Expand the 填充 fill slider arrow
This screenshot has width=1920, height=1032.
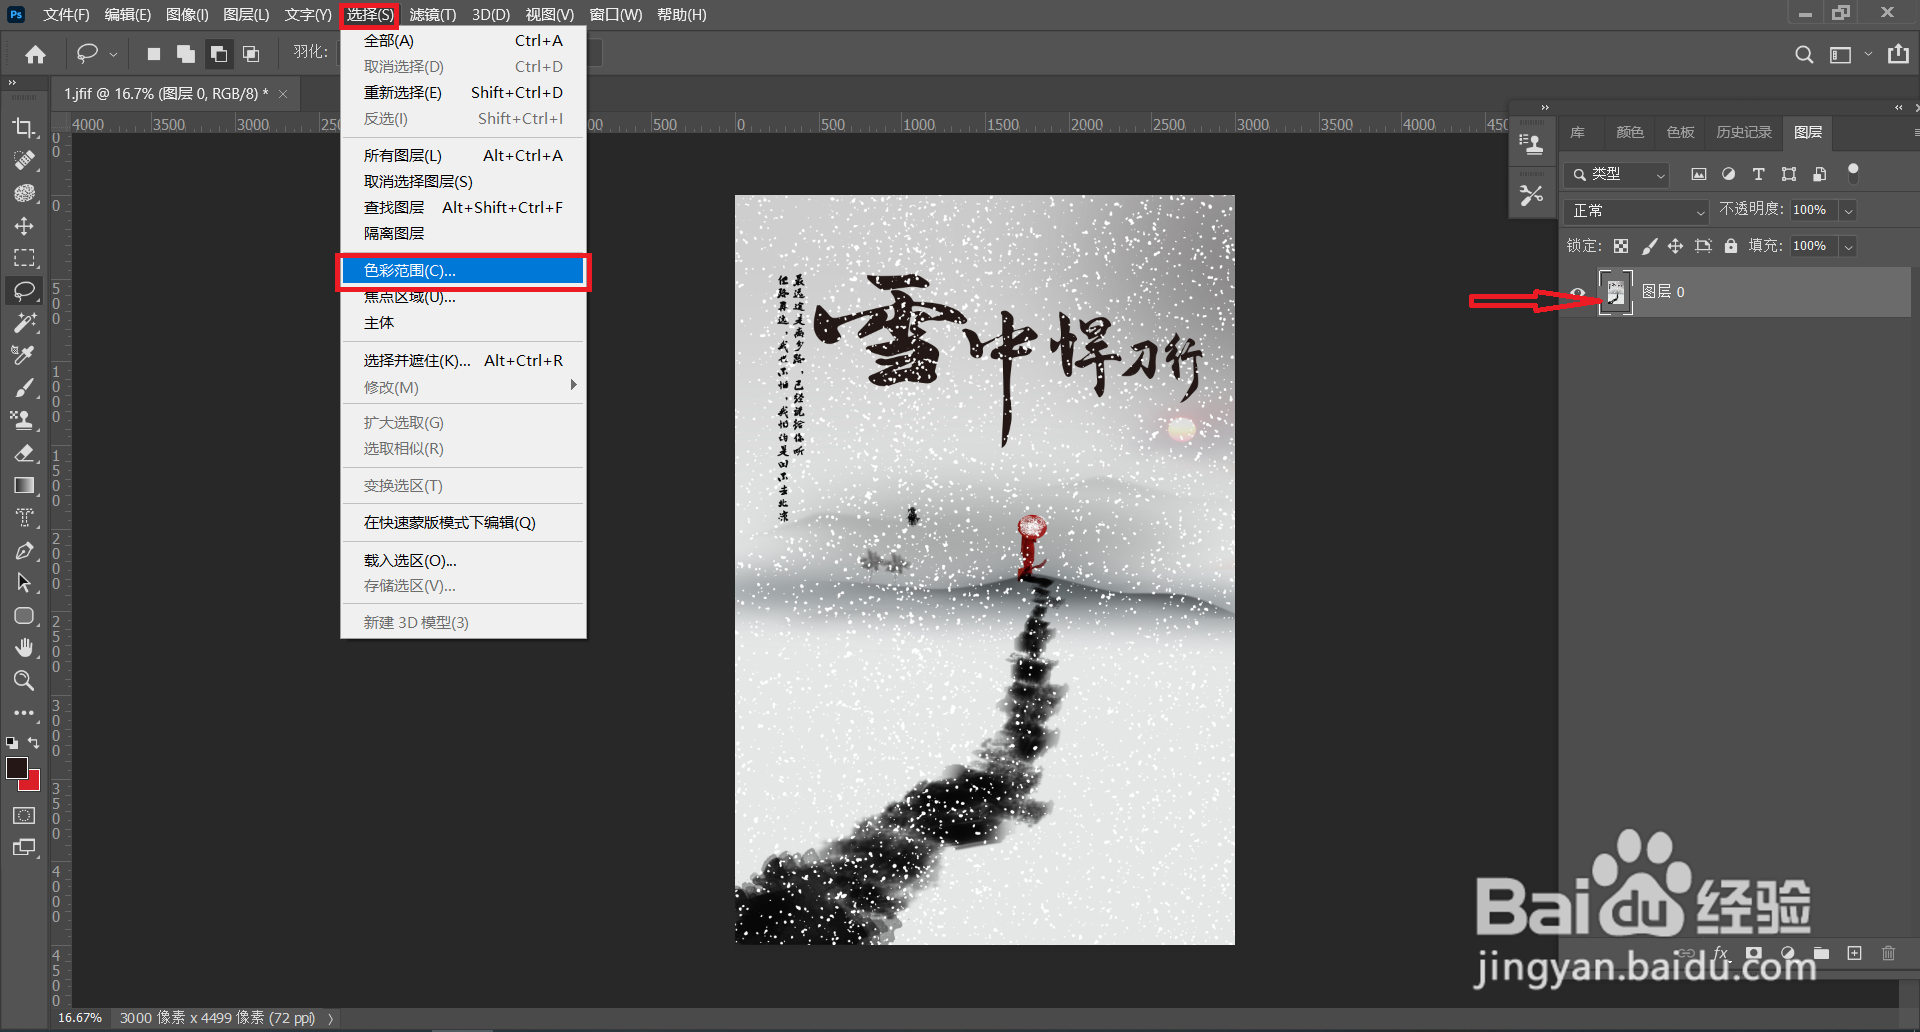(x=1848, y=246)
